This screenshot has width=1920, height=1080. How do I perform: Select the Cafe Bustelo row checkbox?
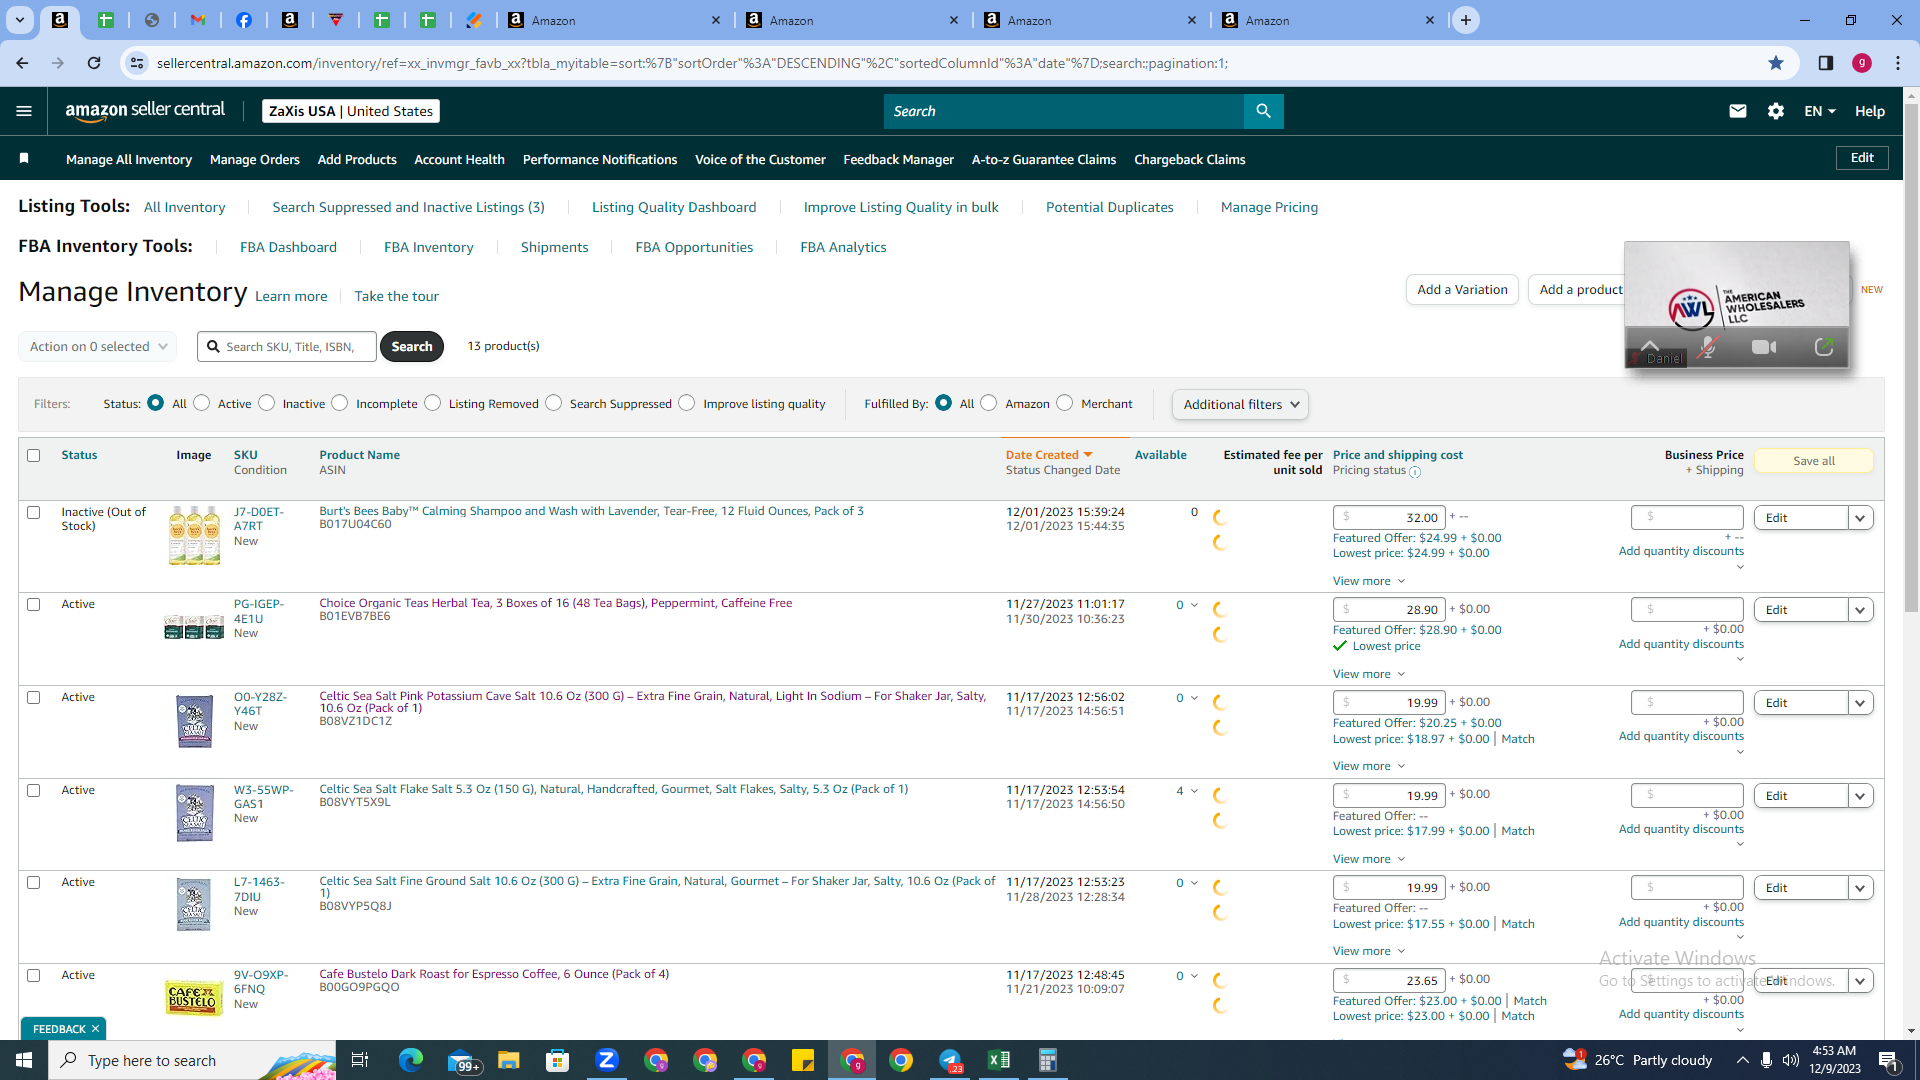coord(34,975)
